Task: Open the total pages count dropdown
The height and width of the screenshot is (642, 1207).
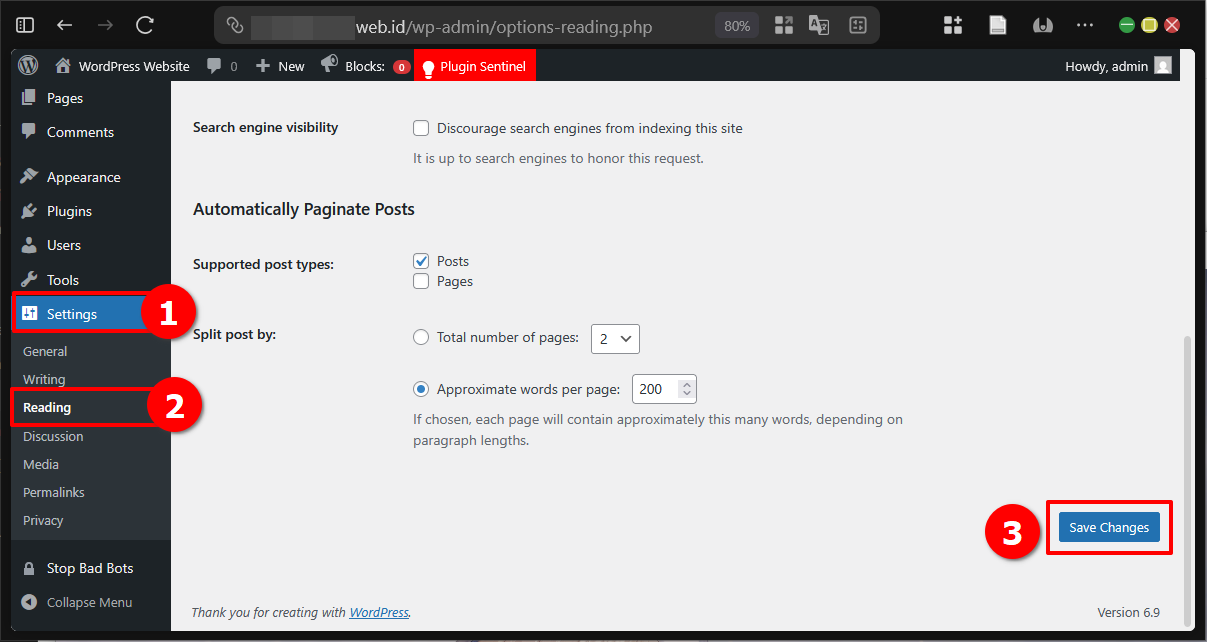Action: pyautogui.click(x=615, y=339)
